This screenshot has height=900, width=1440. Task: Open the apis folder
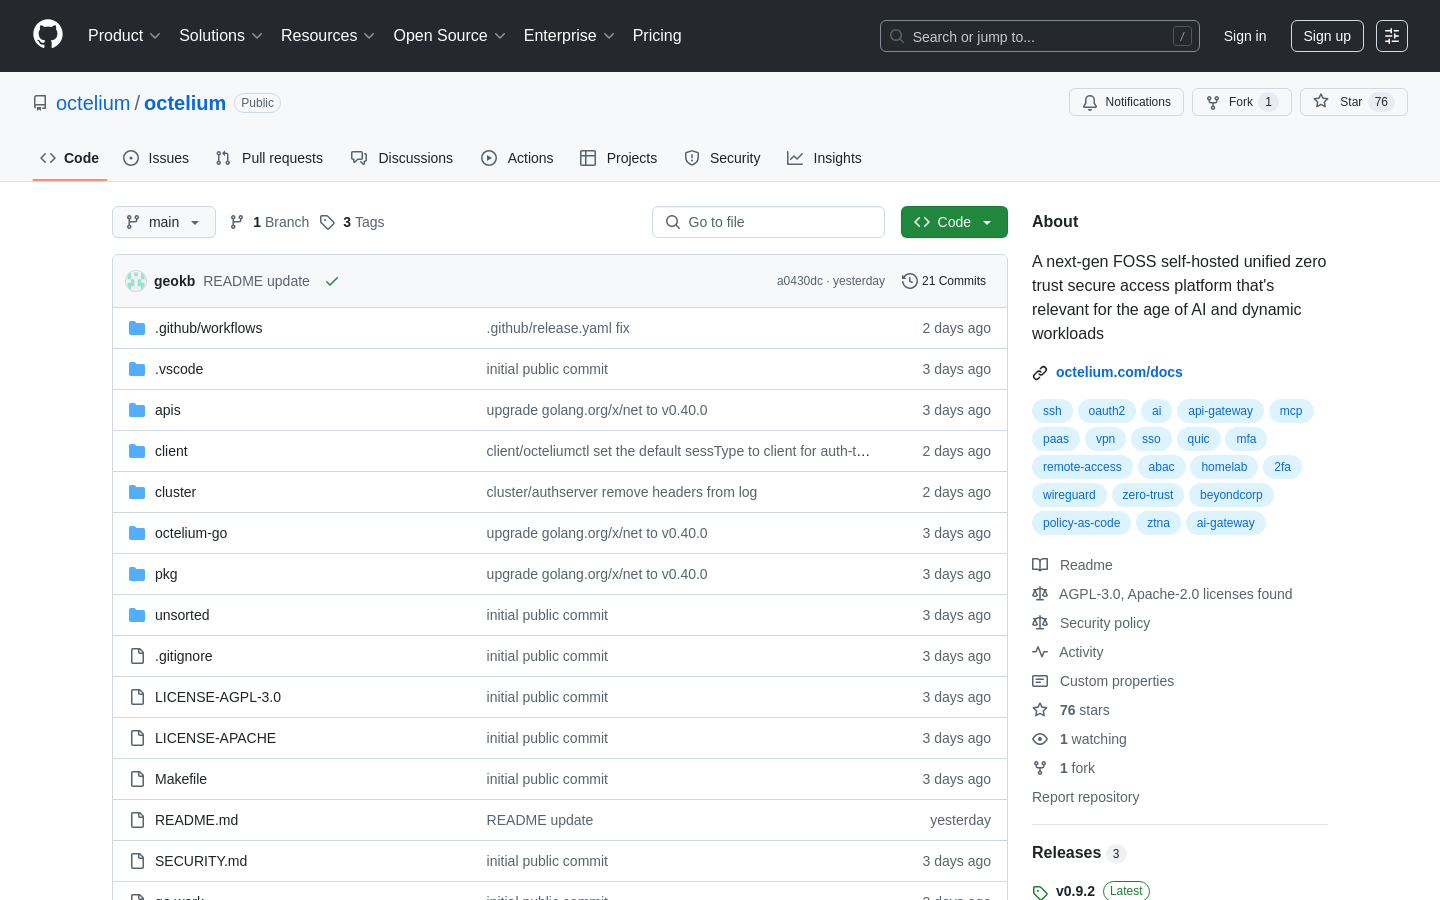[168, 410]
